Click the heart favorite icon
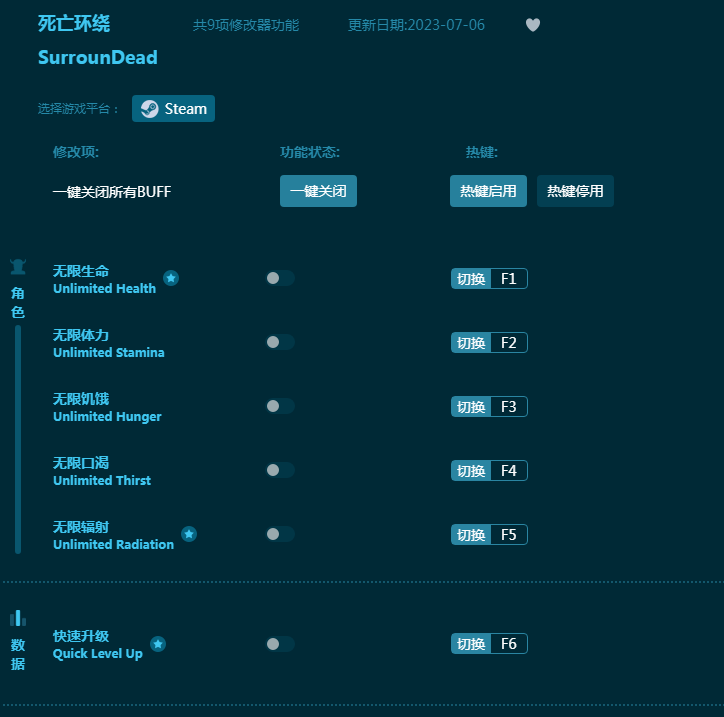Image resolution: width=724 pixels, height=717 pixels. 533,24
